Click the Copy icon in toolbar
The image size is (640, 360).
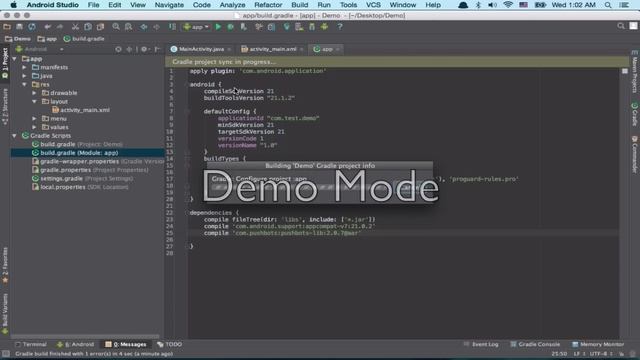pos(88,27)
